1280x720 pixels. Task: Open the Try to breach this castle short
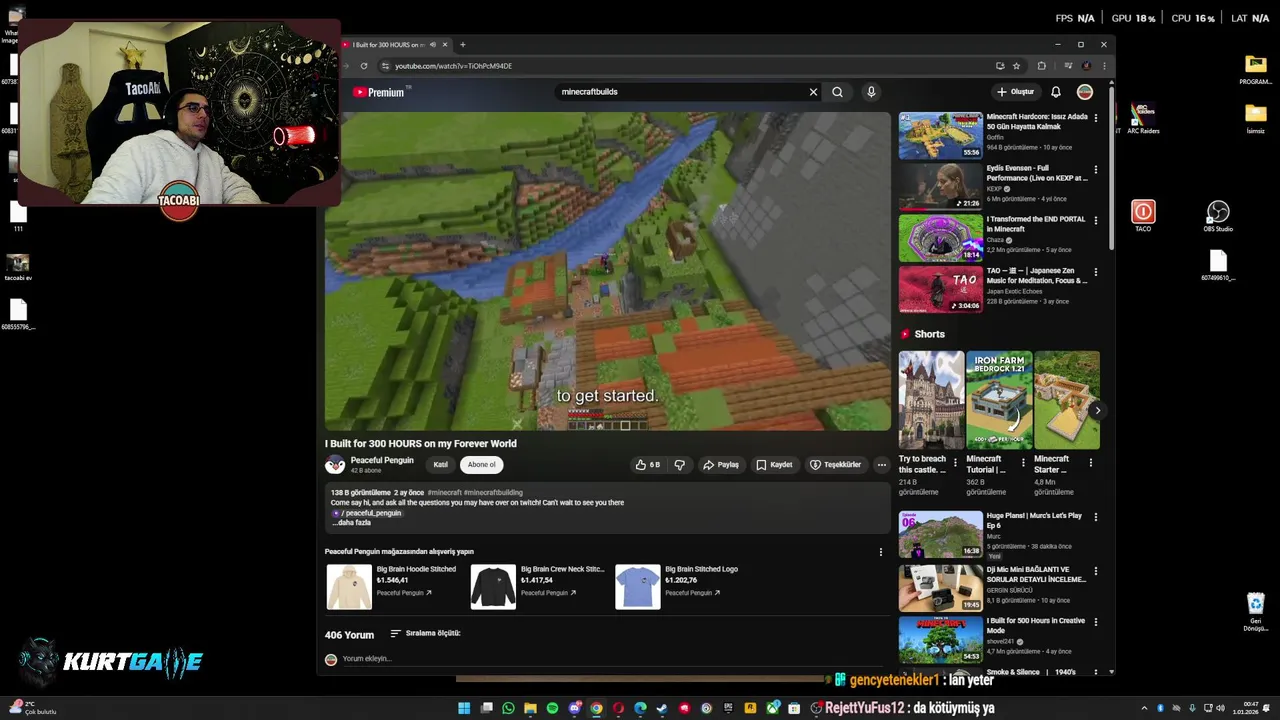(931, 400)
